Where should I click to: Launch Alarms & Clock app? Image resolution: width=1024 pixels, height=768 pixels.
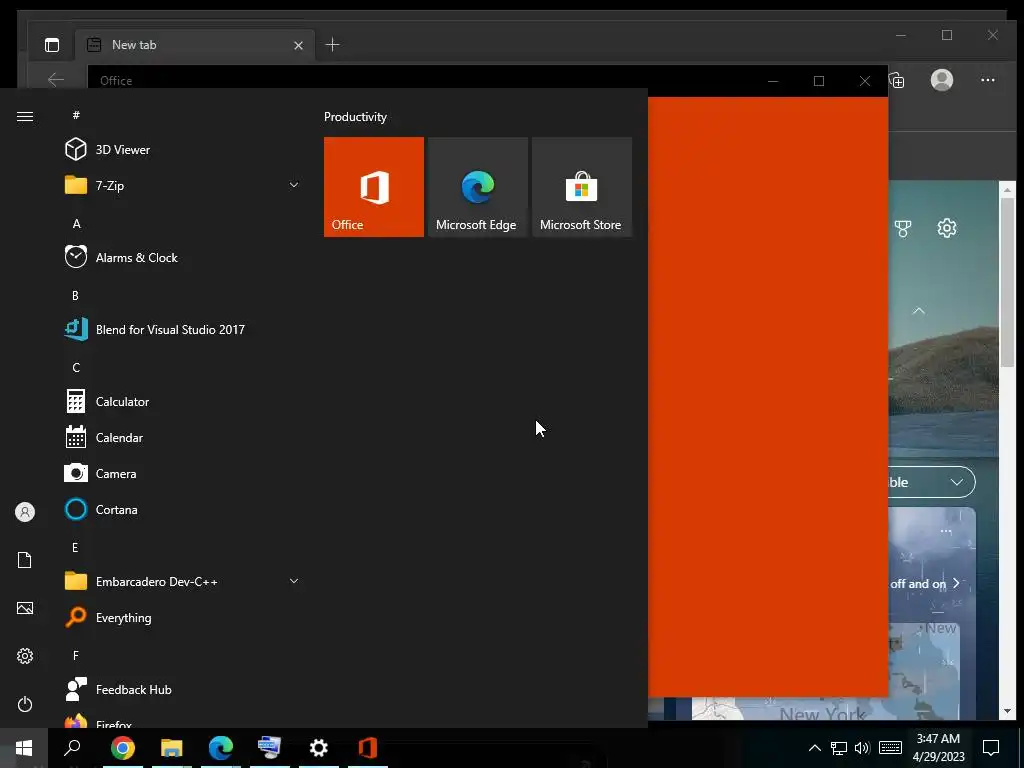(183, 257)
